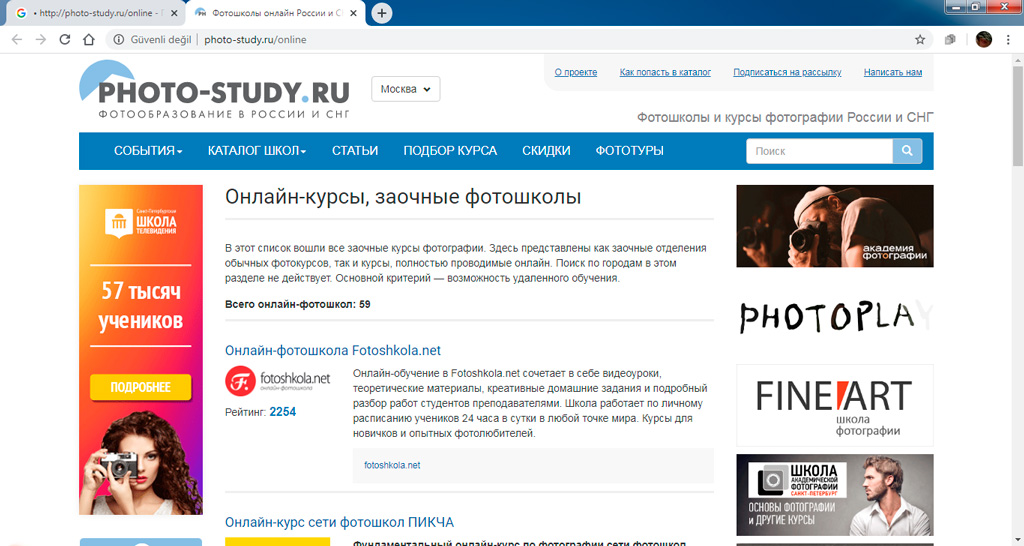Expand the СОБЫТИЯ menu
1024x546 pixels.
[148, 151]
